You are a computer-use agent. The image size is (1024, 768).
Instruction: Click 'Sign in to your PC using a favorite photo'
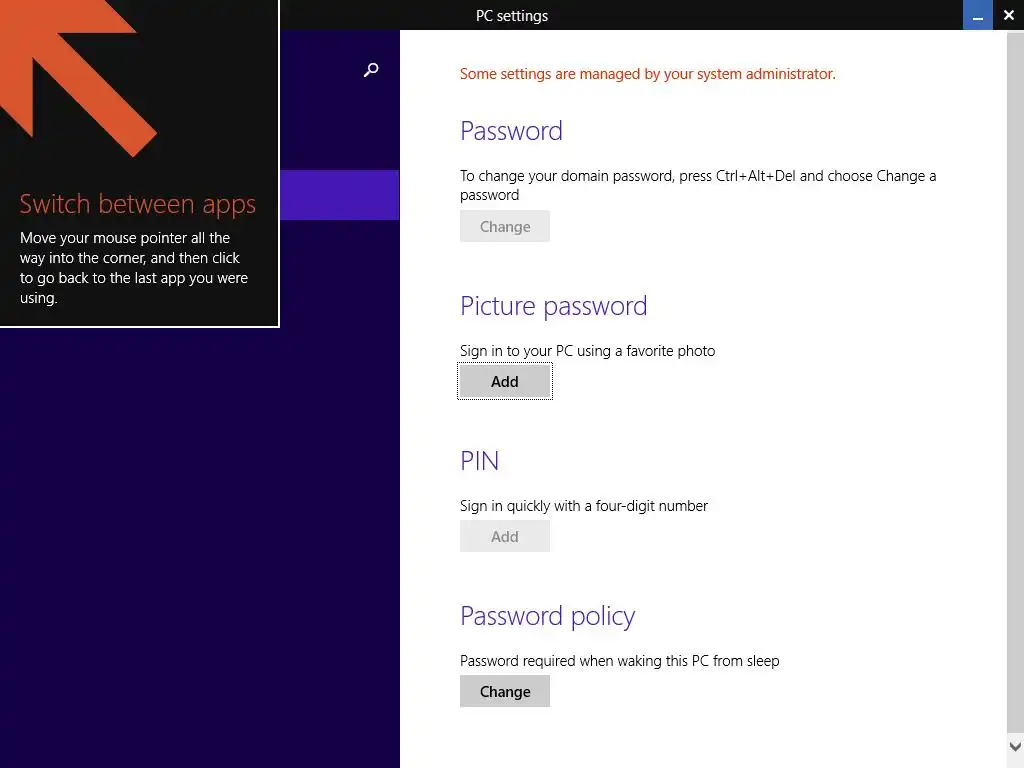click(x=587, y=351)
